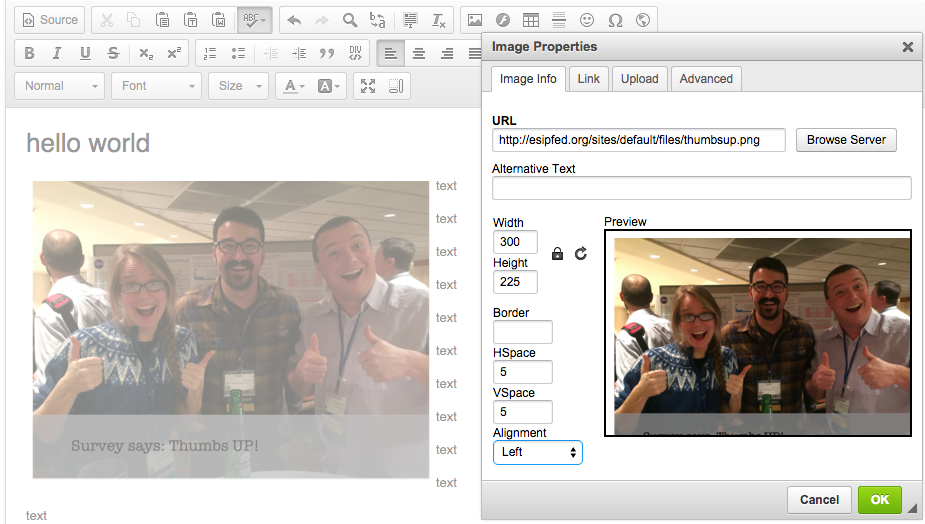Click the Insert Smiley icon
This screenshot has width=925, height=524.
click(x=586, y=20)
